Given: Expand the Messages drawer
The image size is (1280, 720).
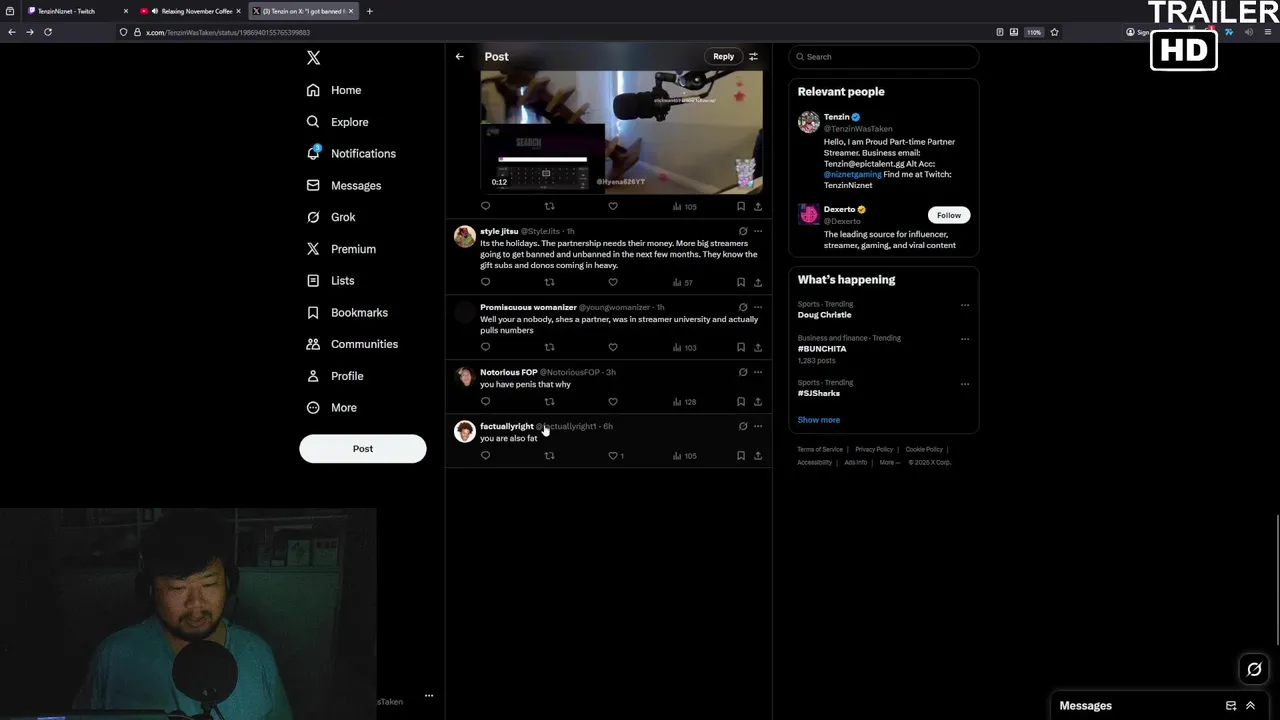Looking at the screenshot, I should point(1250,706).
